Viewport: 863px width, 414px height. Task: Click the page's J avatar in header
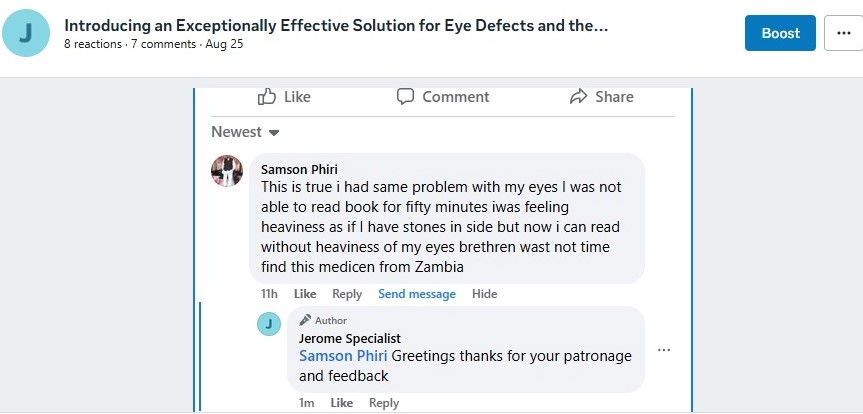click(x=26, y=34)
